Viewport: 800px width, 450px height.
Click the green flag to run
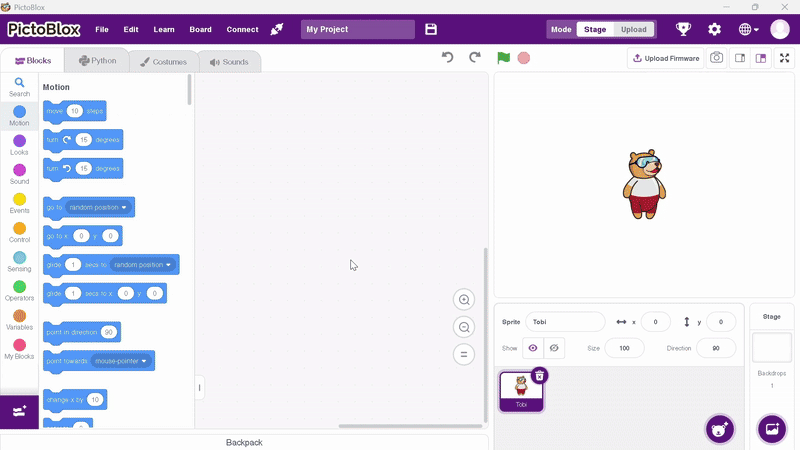503,58
